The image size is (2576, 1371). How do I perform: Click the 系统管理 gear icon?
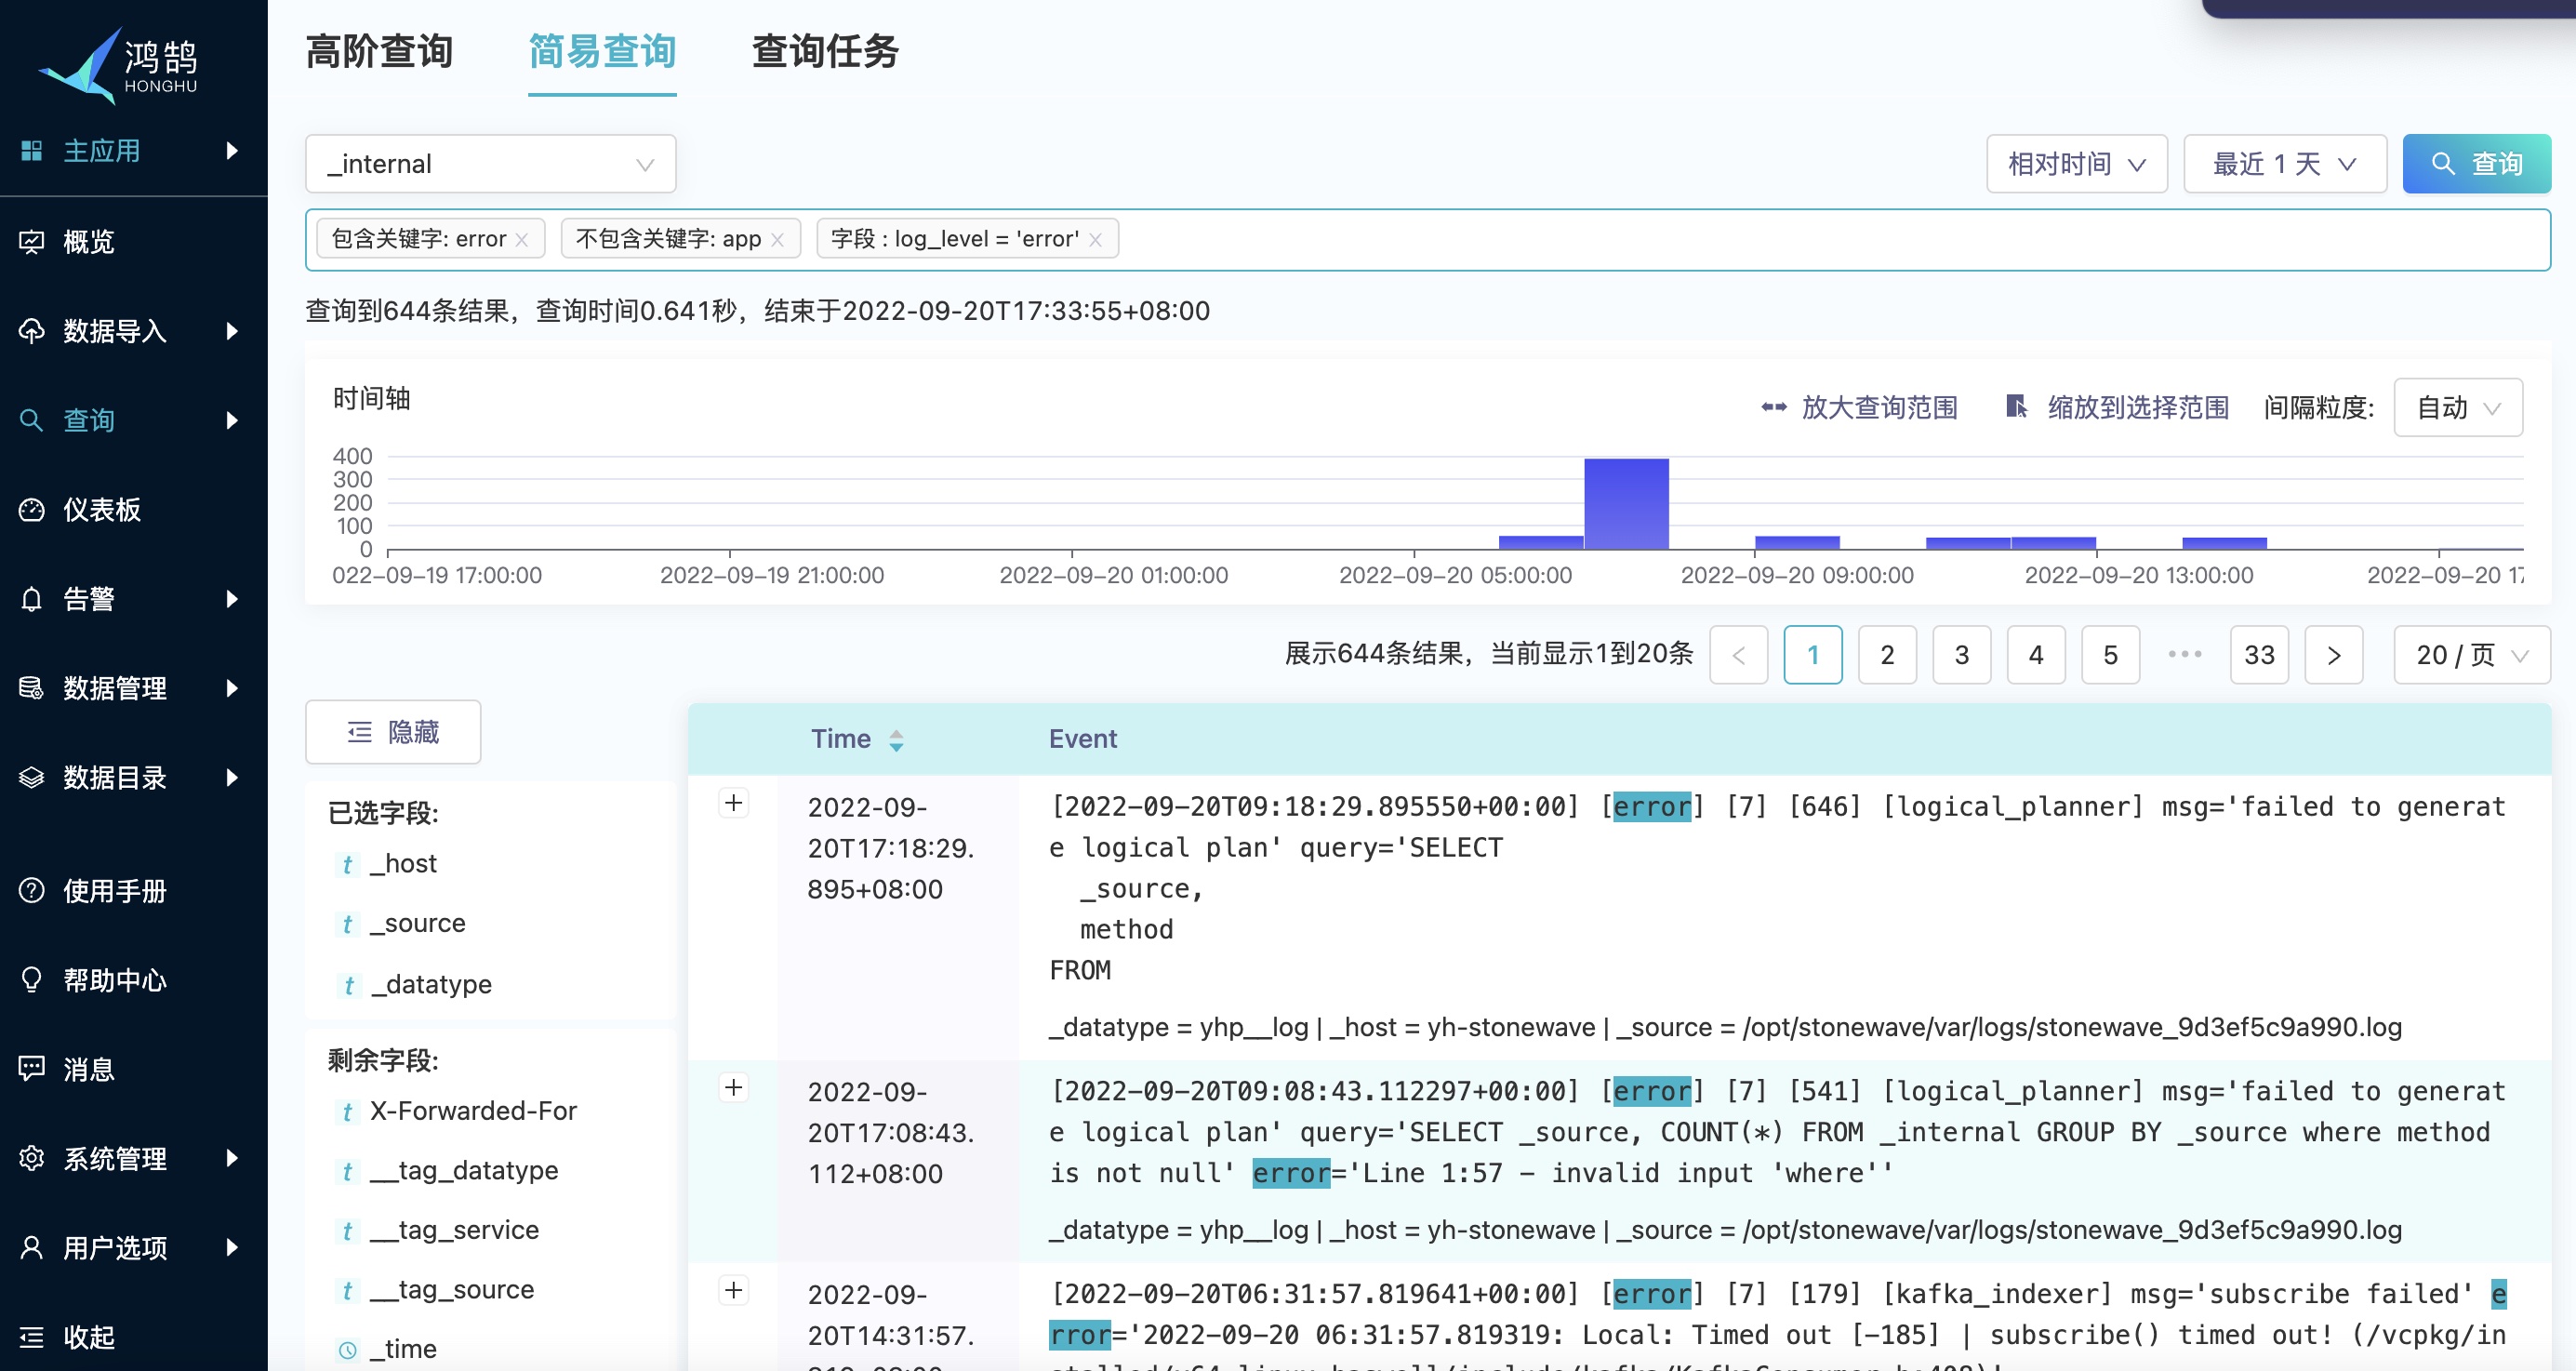31,1158
